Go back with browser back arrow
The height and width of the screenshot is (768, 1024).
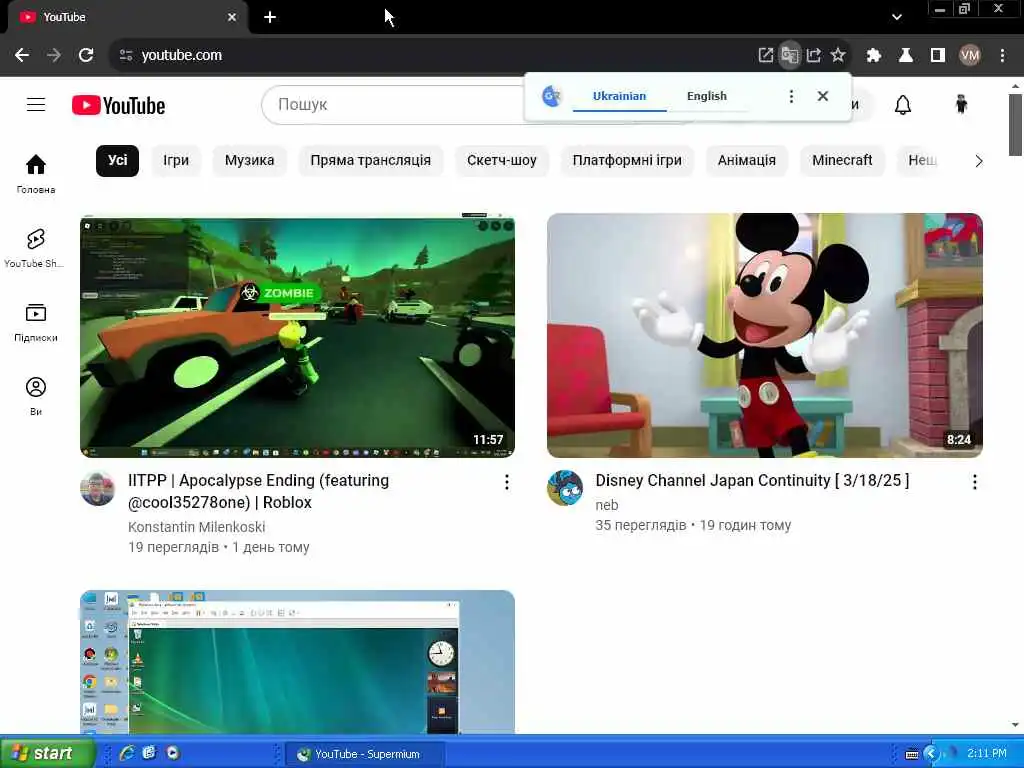[22, 55]
